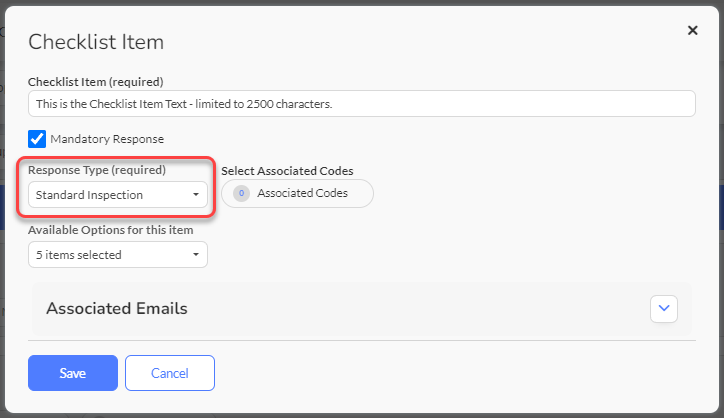
Task: Click the blue checkmark icon
Action: 37,139
